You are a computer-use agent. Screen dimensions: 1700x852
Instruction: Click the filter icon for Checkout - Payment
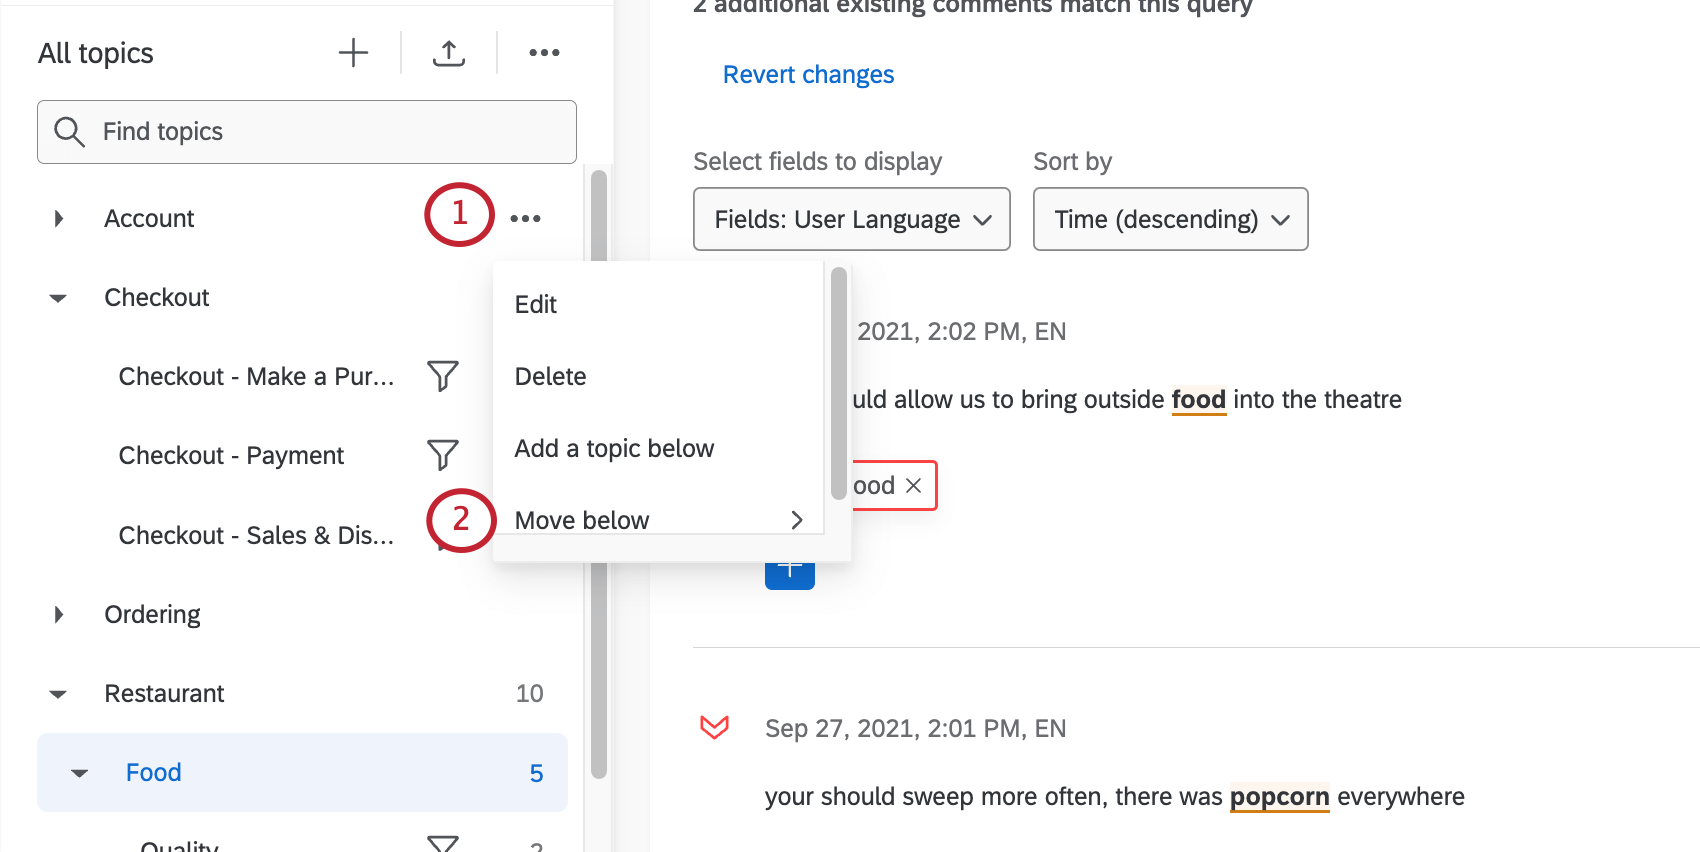443,455
